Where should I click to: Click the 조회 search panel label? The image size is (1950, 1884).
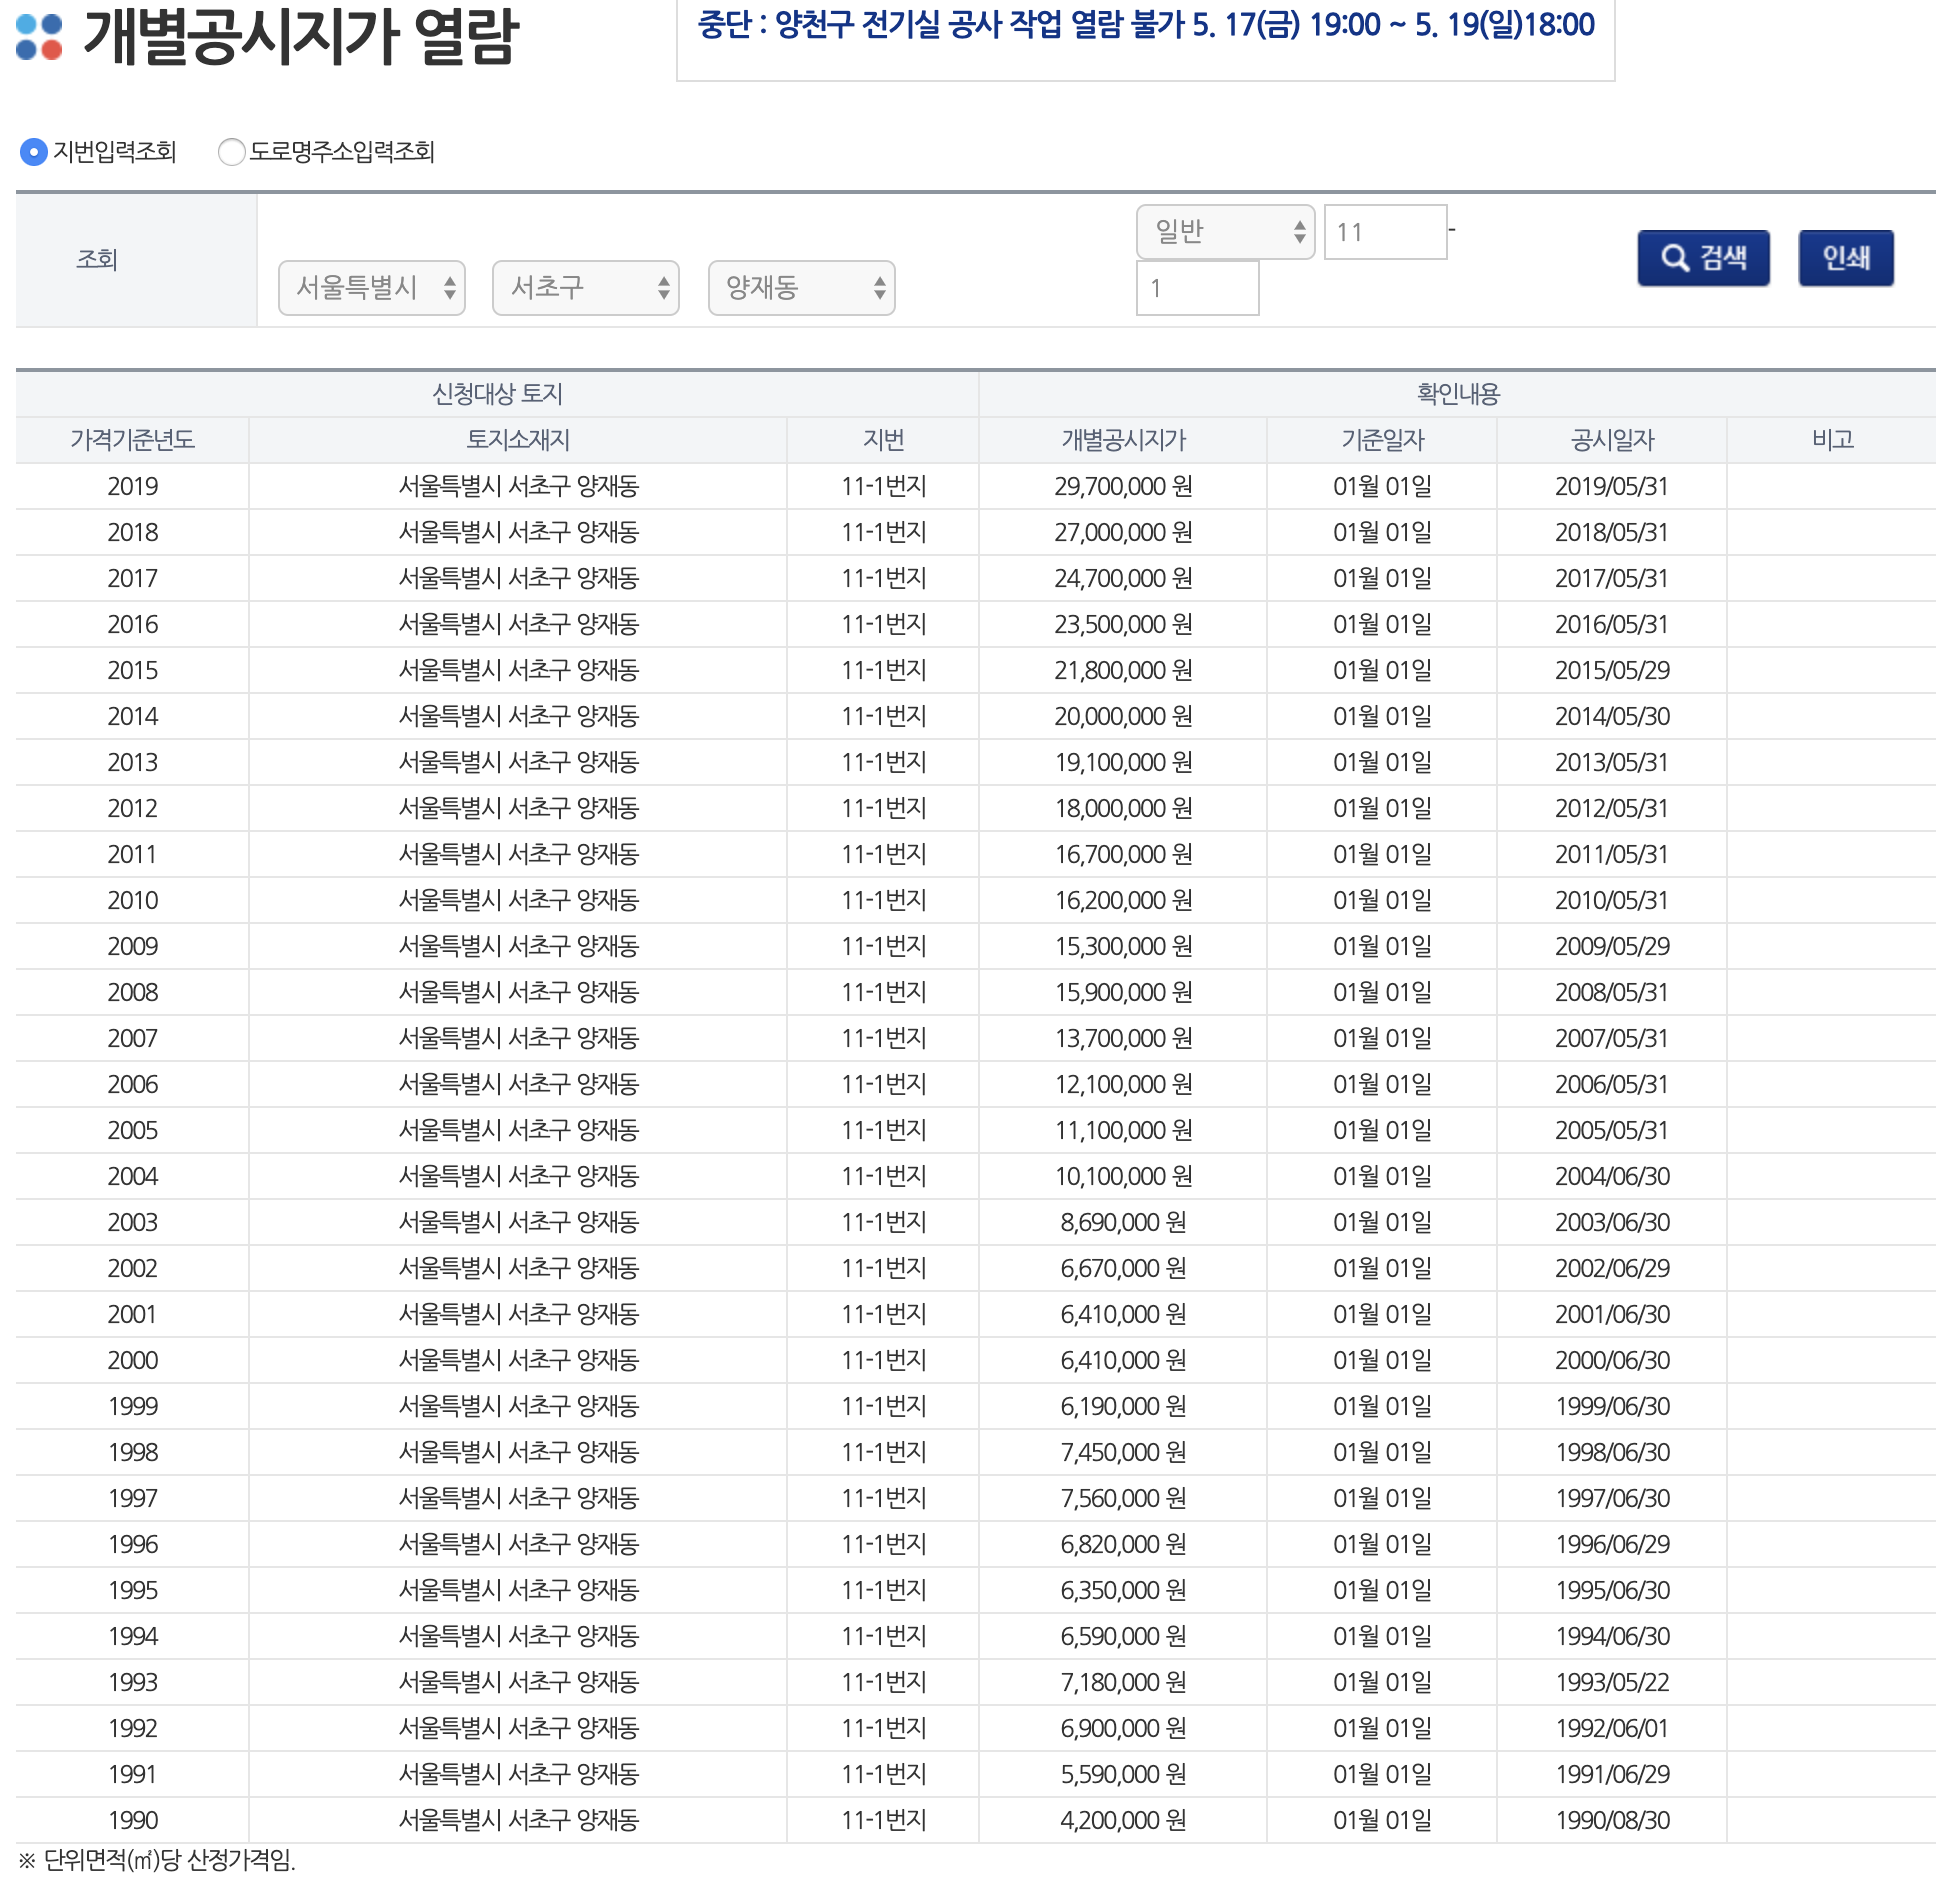(97, 260)
